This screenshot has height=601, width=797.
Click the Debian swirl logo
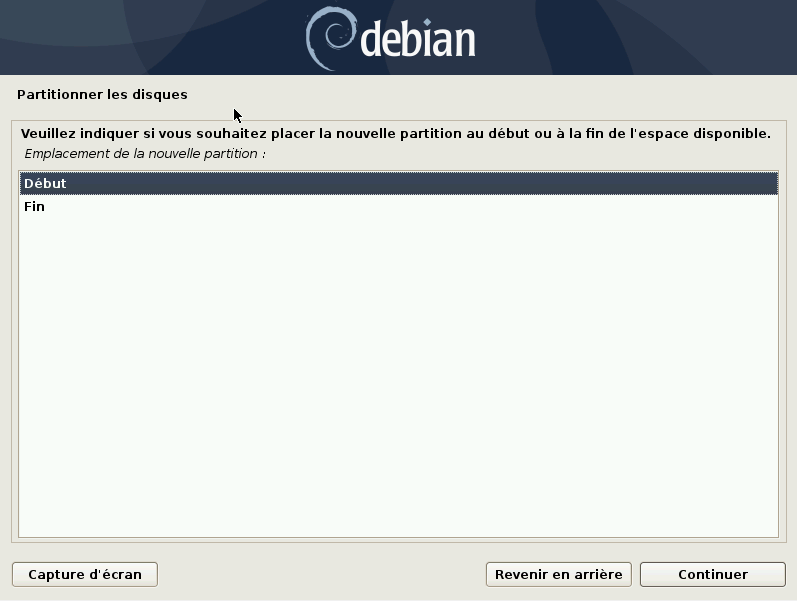pyautogui.click(x=330, y=38)
